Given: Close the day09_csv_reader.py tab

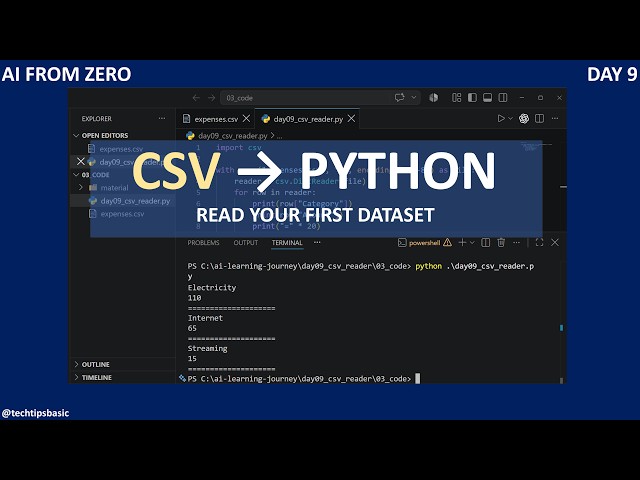Looking at the screenshot, I should 351,118.
